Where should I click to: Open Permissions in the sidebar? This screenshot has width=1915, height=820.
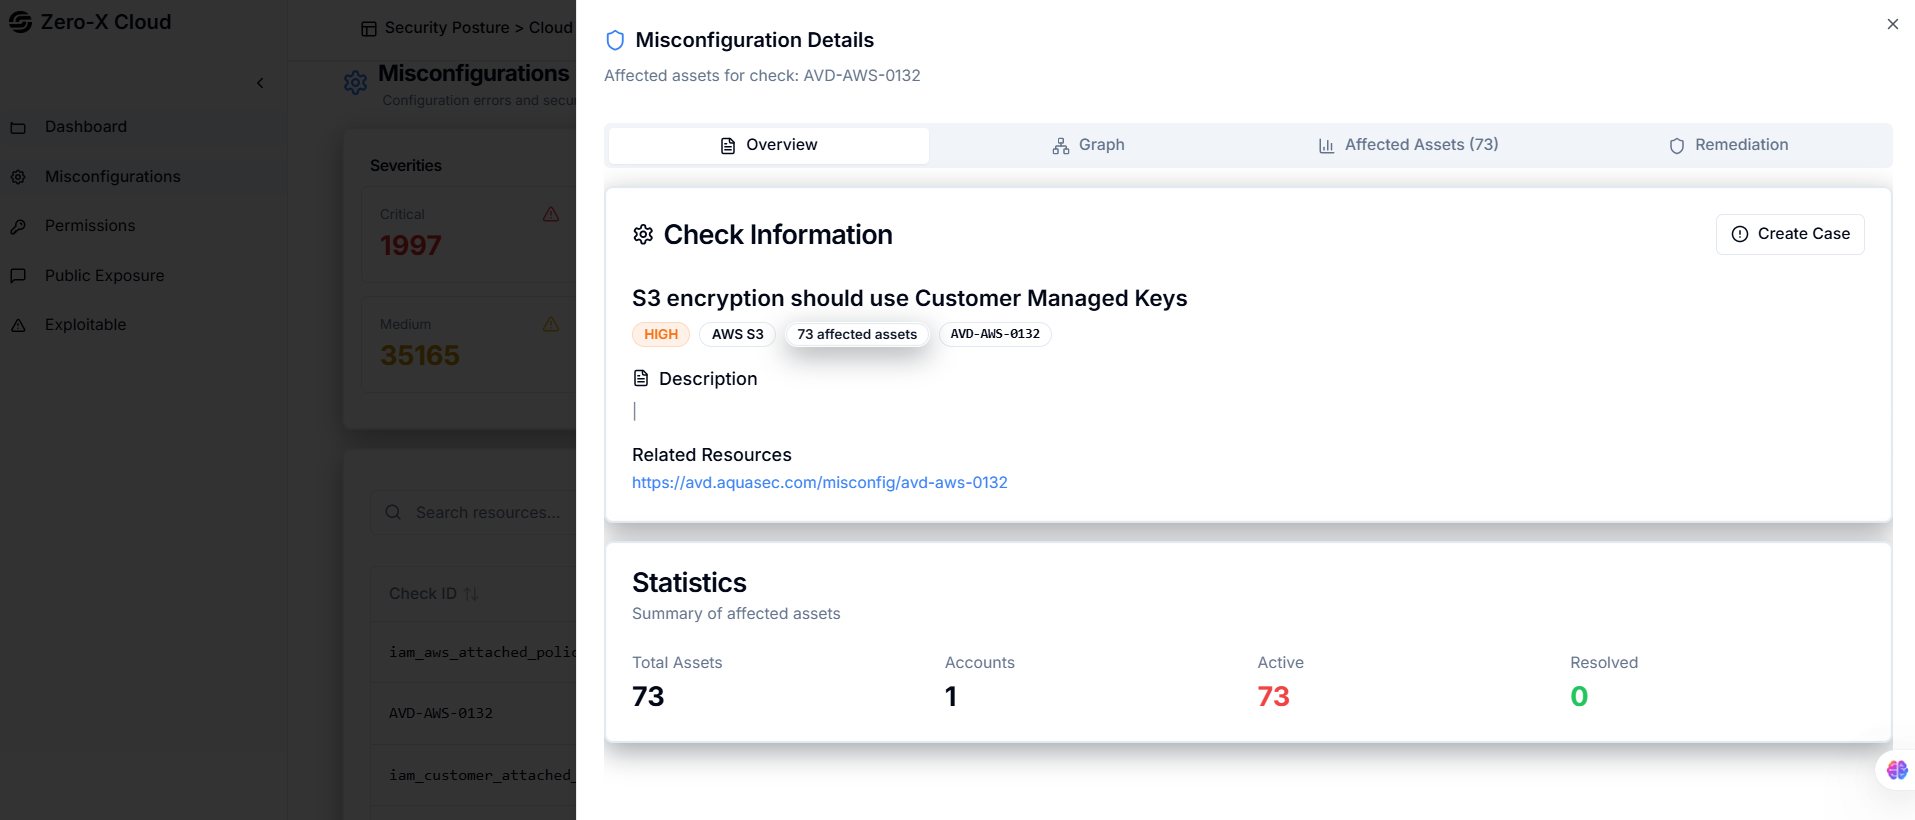(90, 226)
